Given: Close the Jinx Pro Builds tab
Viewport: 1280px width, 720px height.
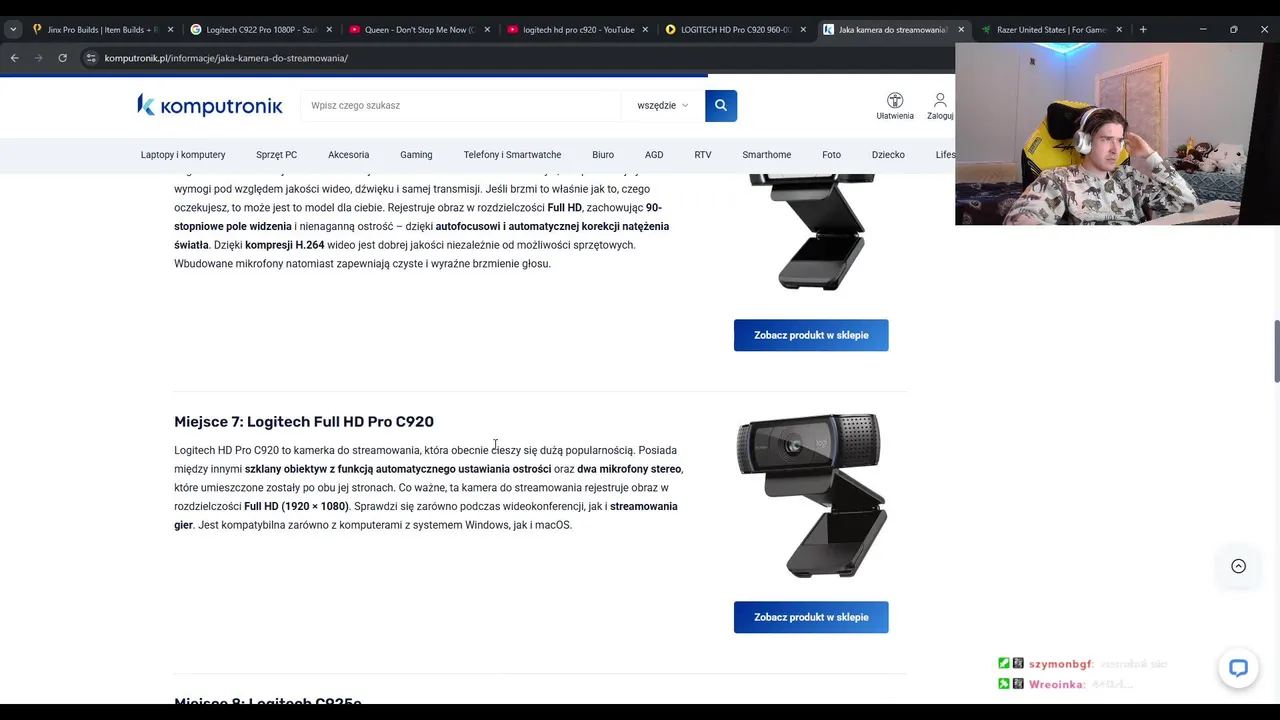Looking at the screenshot, I should point(171,30).
